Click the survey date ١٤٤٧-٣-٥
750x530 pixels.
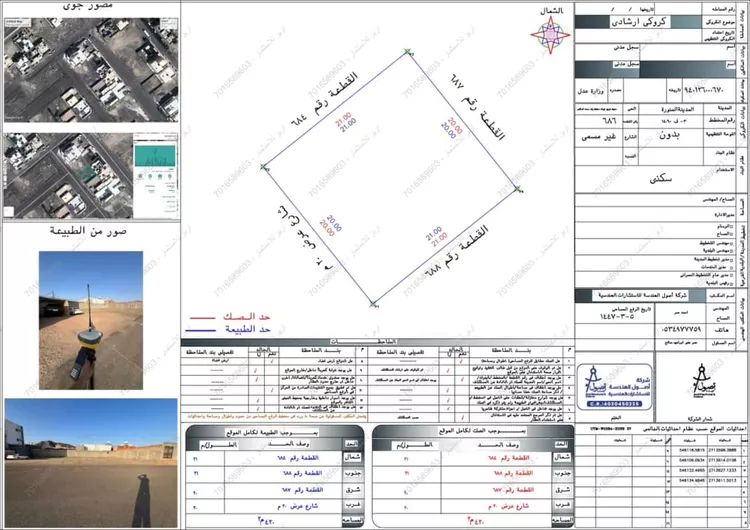pyautogui.click(x=617, y=317)
